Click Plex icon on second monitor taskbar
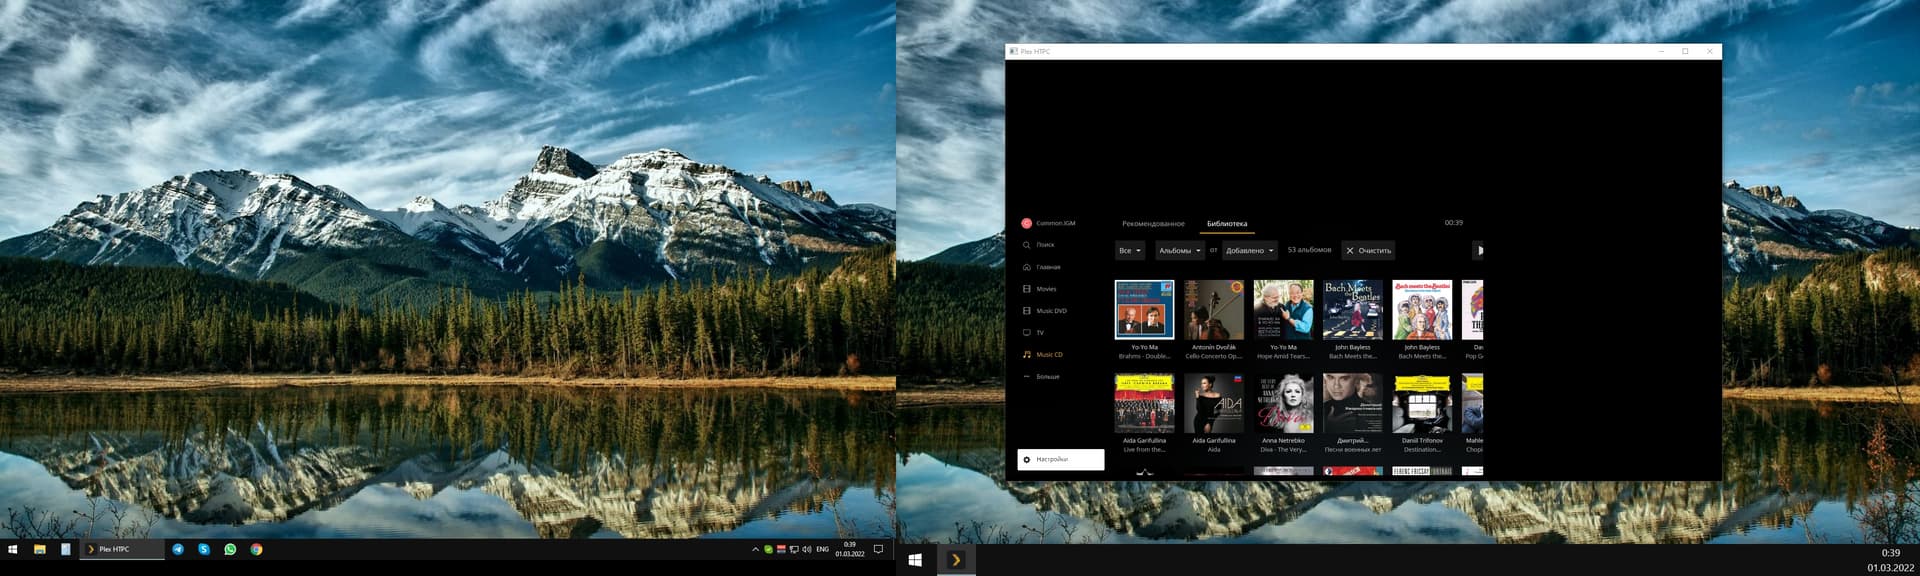Viewport: 1920px width, 576px height. pyautogui.click(x=955, y=560)
